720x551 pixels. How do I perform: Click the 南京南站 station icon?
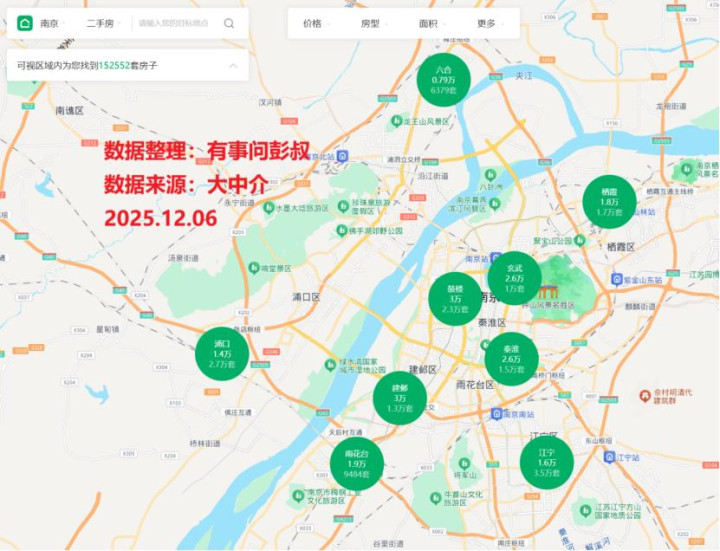496,414
